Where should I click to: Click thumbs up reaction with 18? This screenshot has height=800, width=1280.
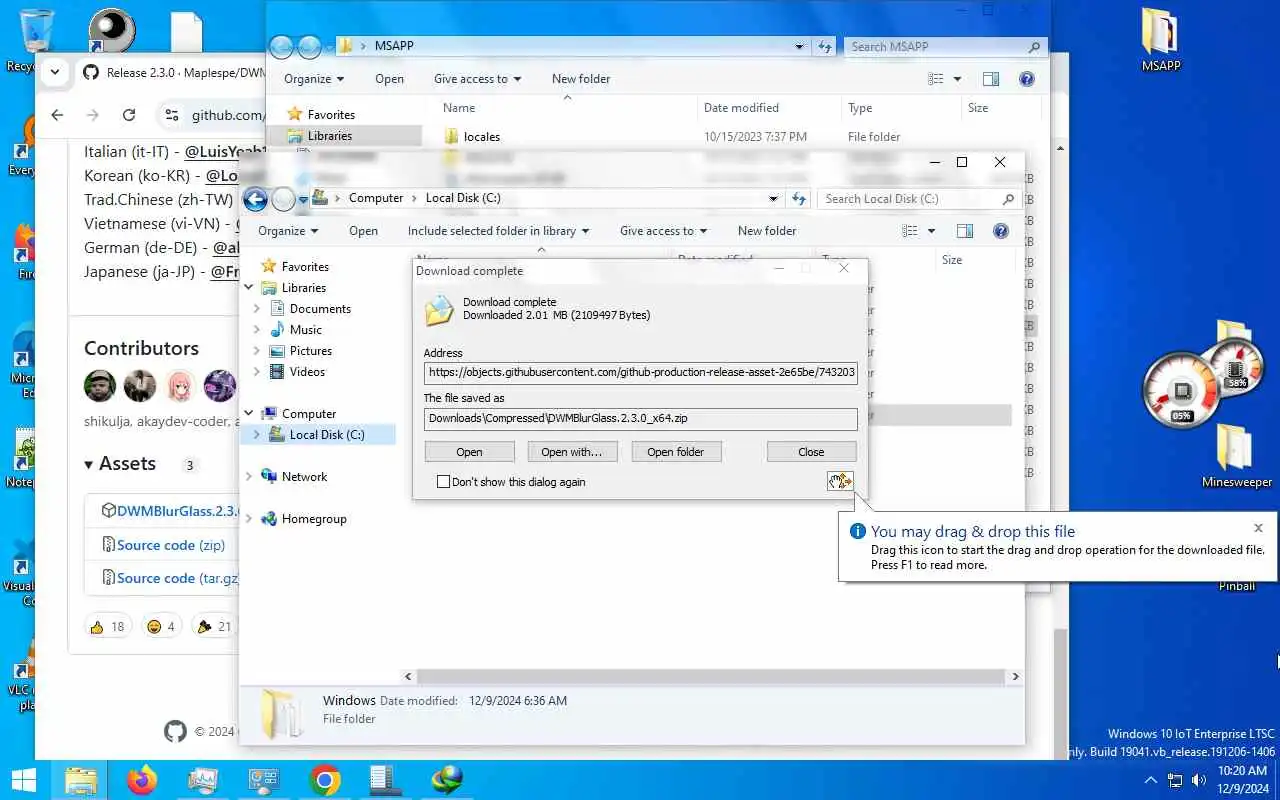tap(107, 627)
